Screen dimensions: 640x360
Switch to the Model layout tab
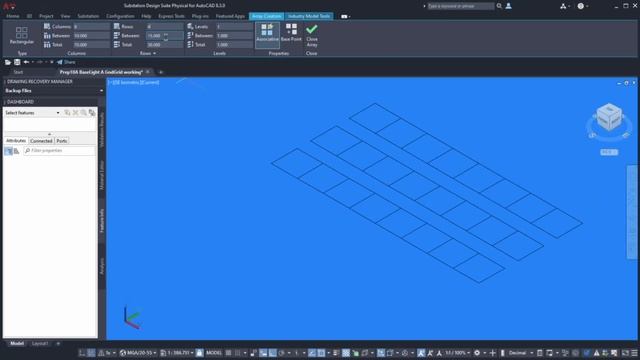(x=17, y=344)
